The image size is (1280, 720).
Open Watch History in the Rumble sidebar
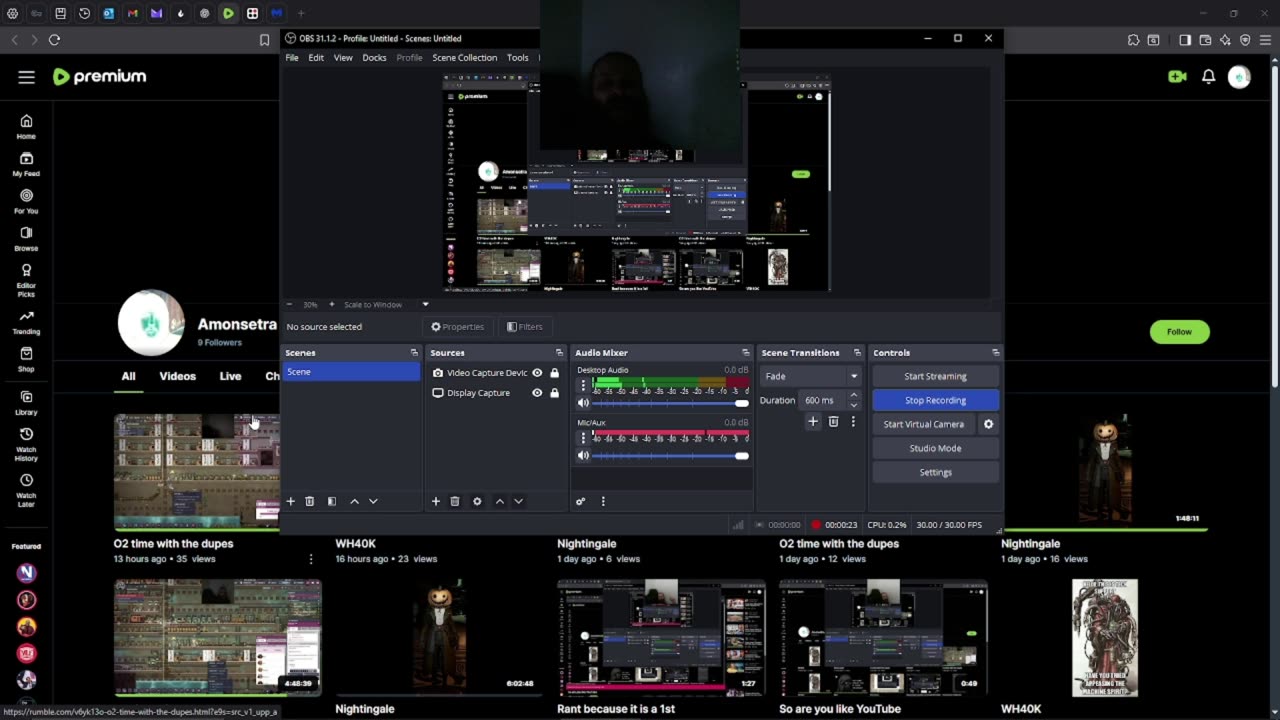coord(26,443)
